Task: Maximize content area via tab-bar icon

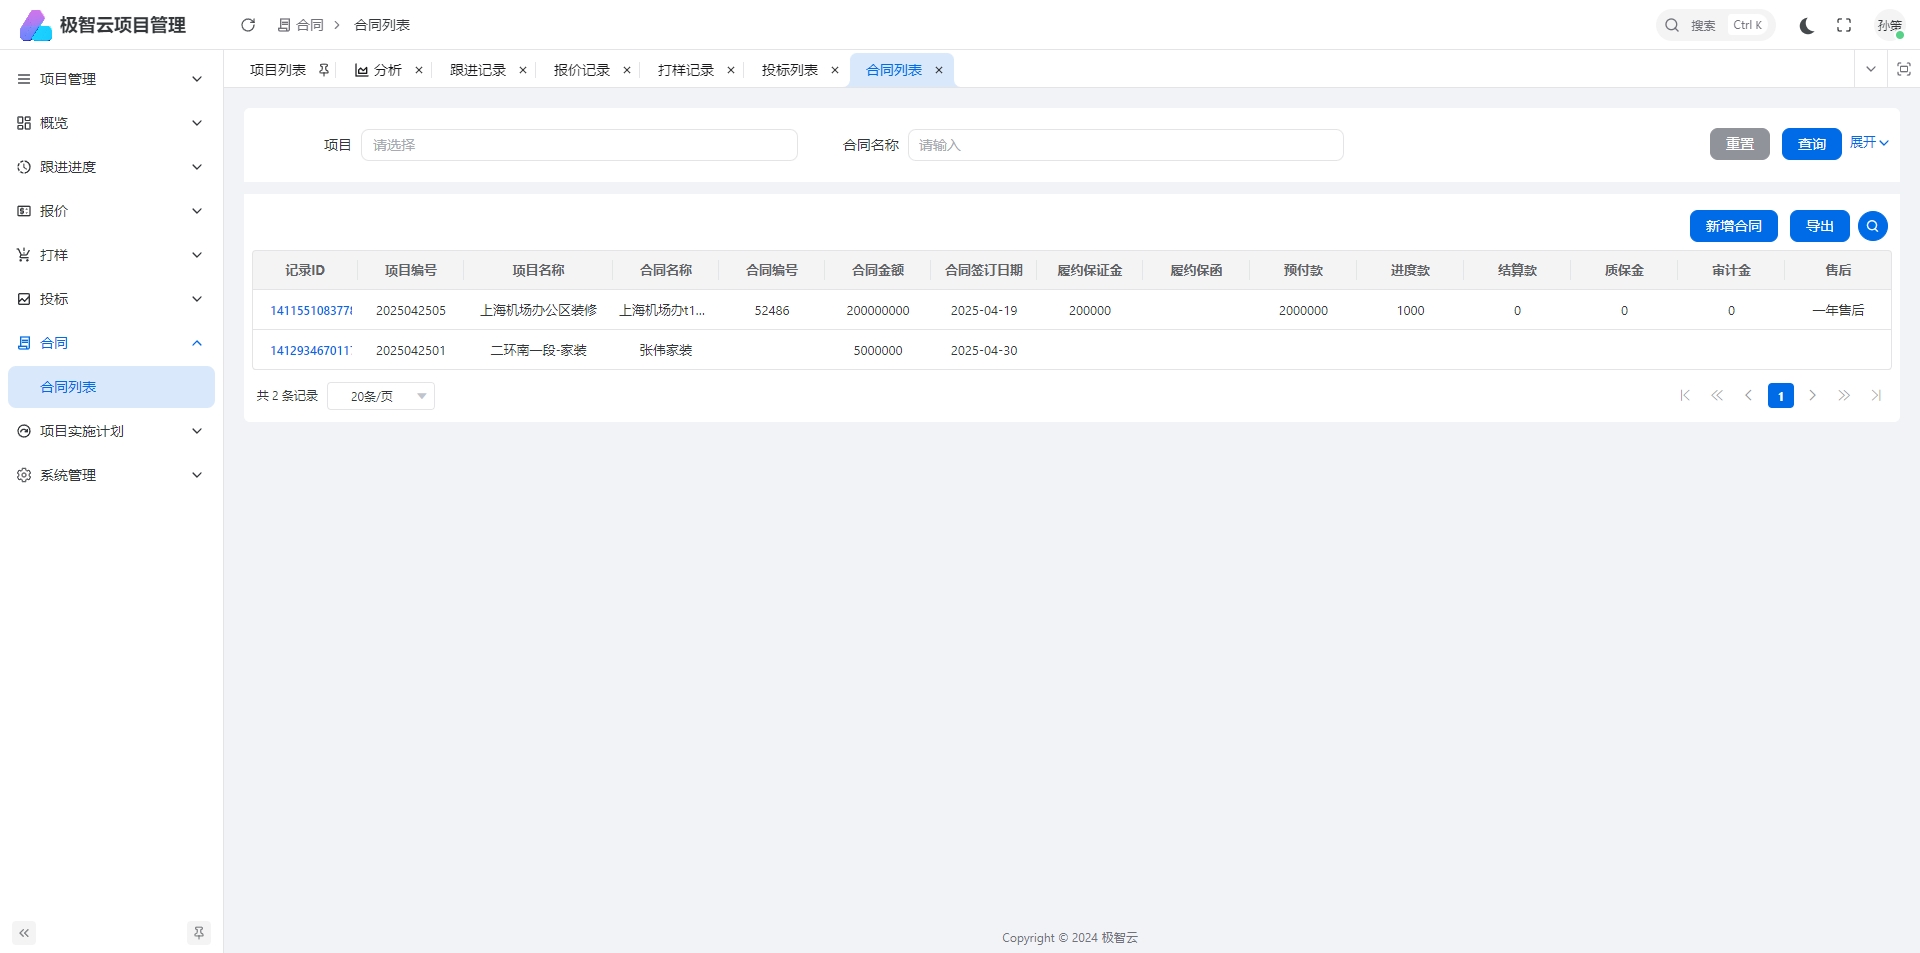Action: click(x=1903, y=69)
